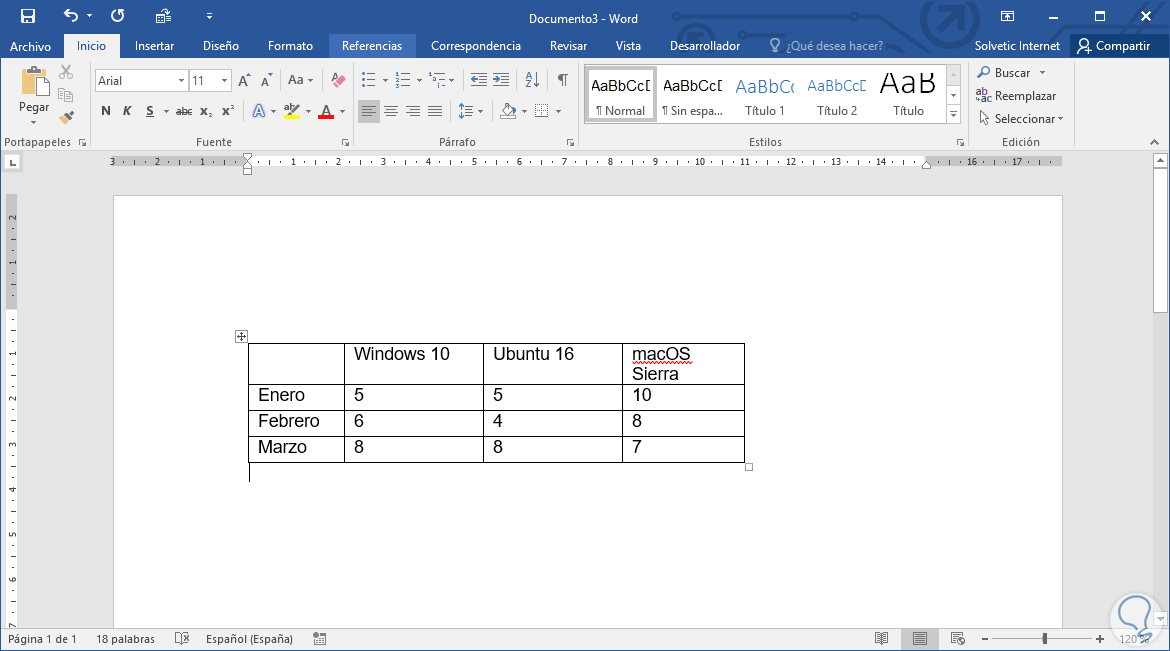Click the Copy format paintbrush icon
This screenshot has width=1170, height=651.
click(x=66, y=118)
